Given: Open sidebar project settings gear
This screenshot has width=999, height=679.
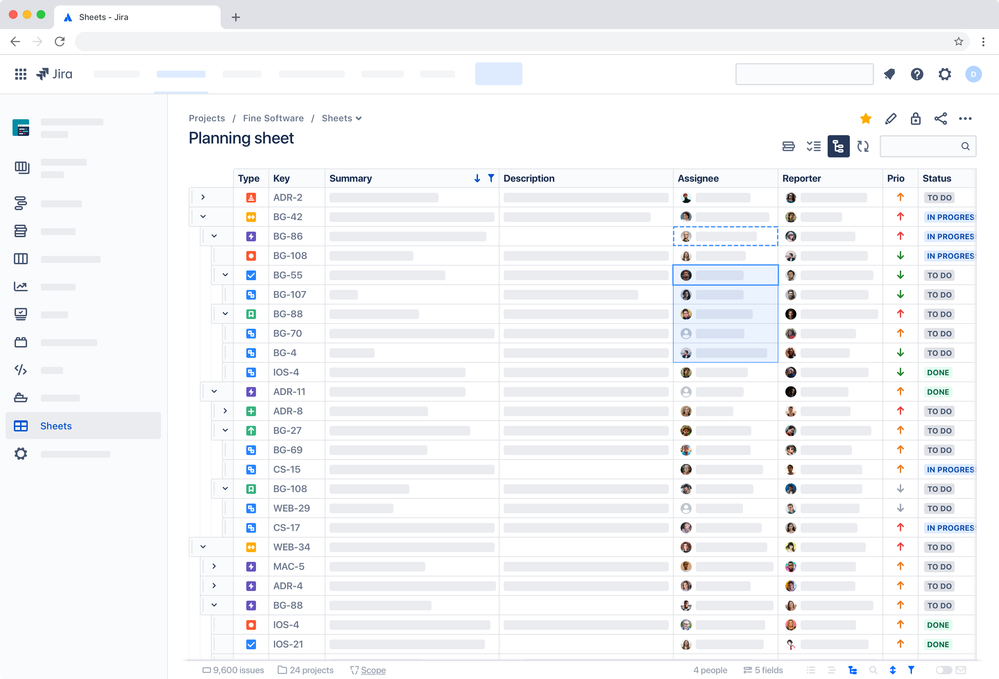Looking at the screenshot, I should 20,454.
